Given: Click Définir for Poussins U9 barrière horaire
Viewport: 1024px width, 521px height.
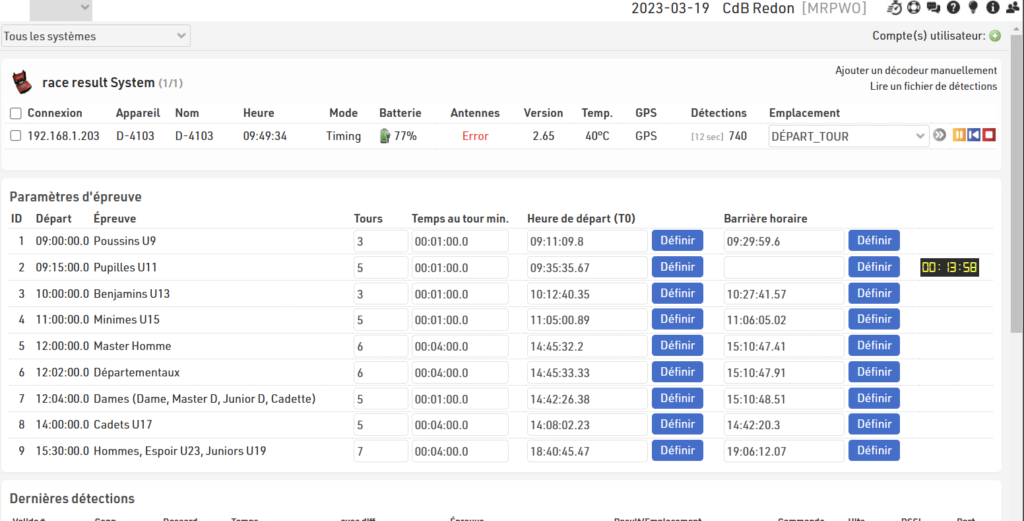Looking at the screenshot, I should [x=874, y=240].
